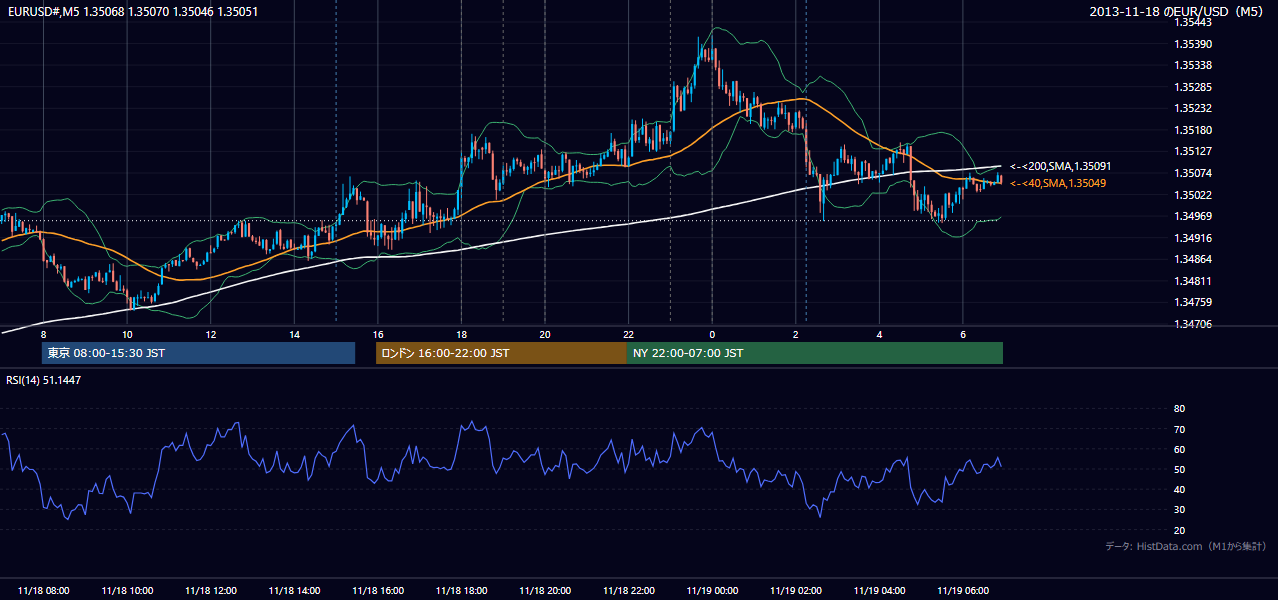Image resolution: width=1278 pixels, height=600 pixels.
Task: Select the ロンドン 16:00-22:00 JST session bar
Action: pos(501,353)
